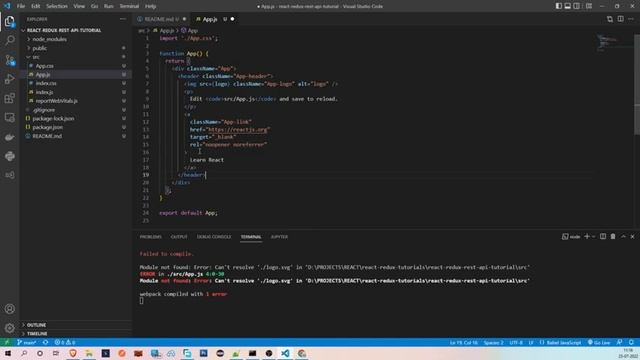
Task: Open the Windows Start menu
Action: [x=7, y=353]
